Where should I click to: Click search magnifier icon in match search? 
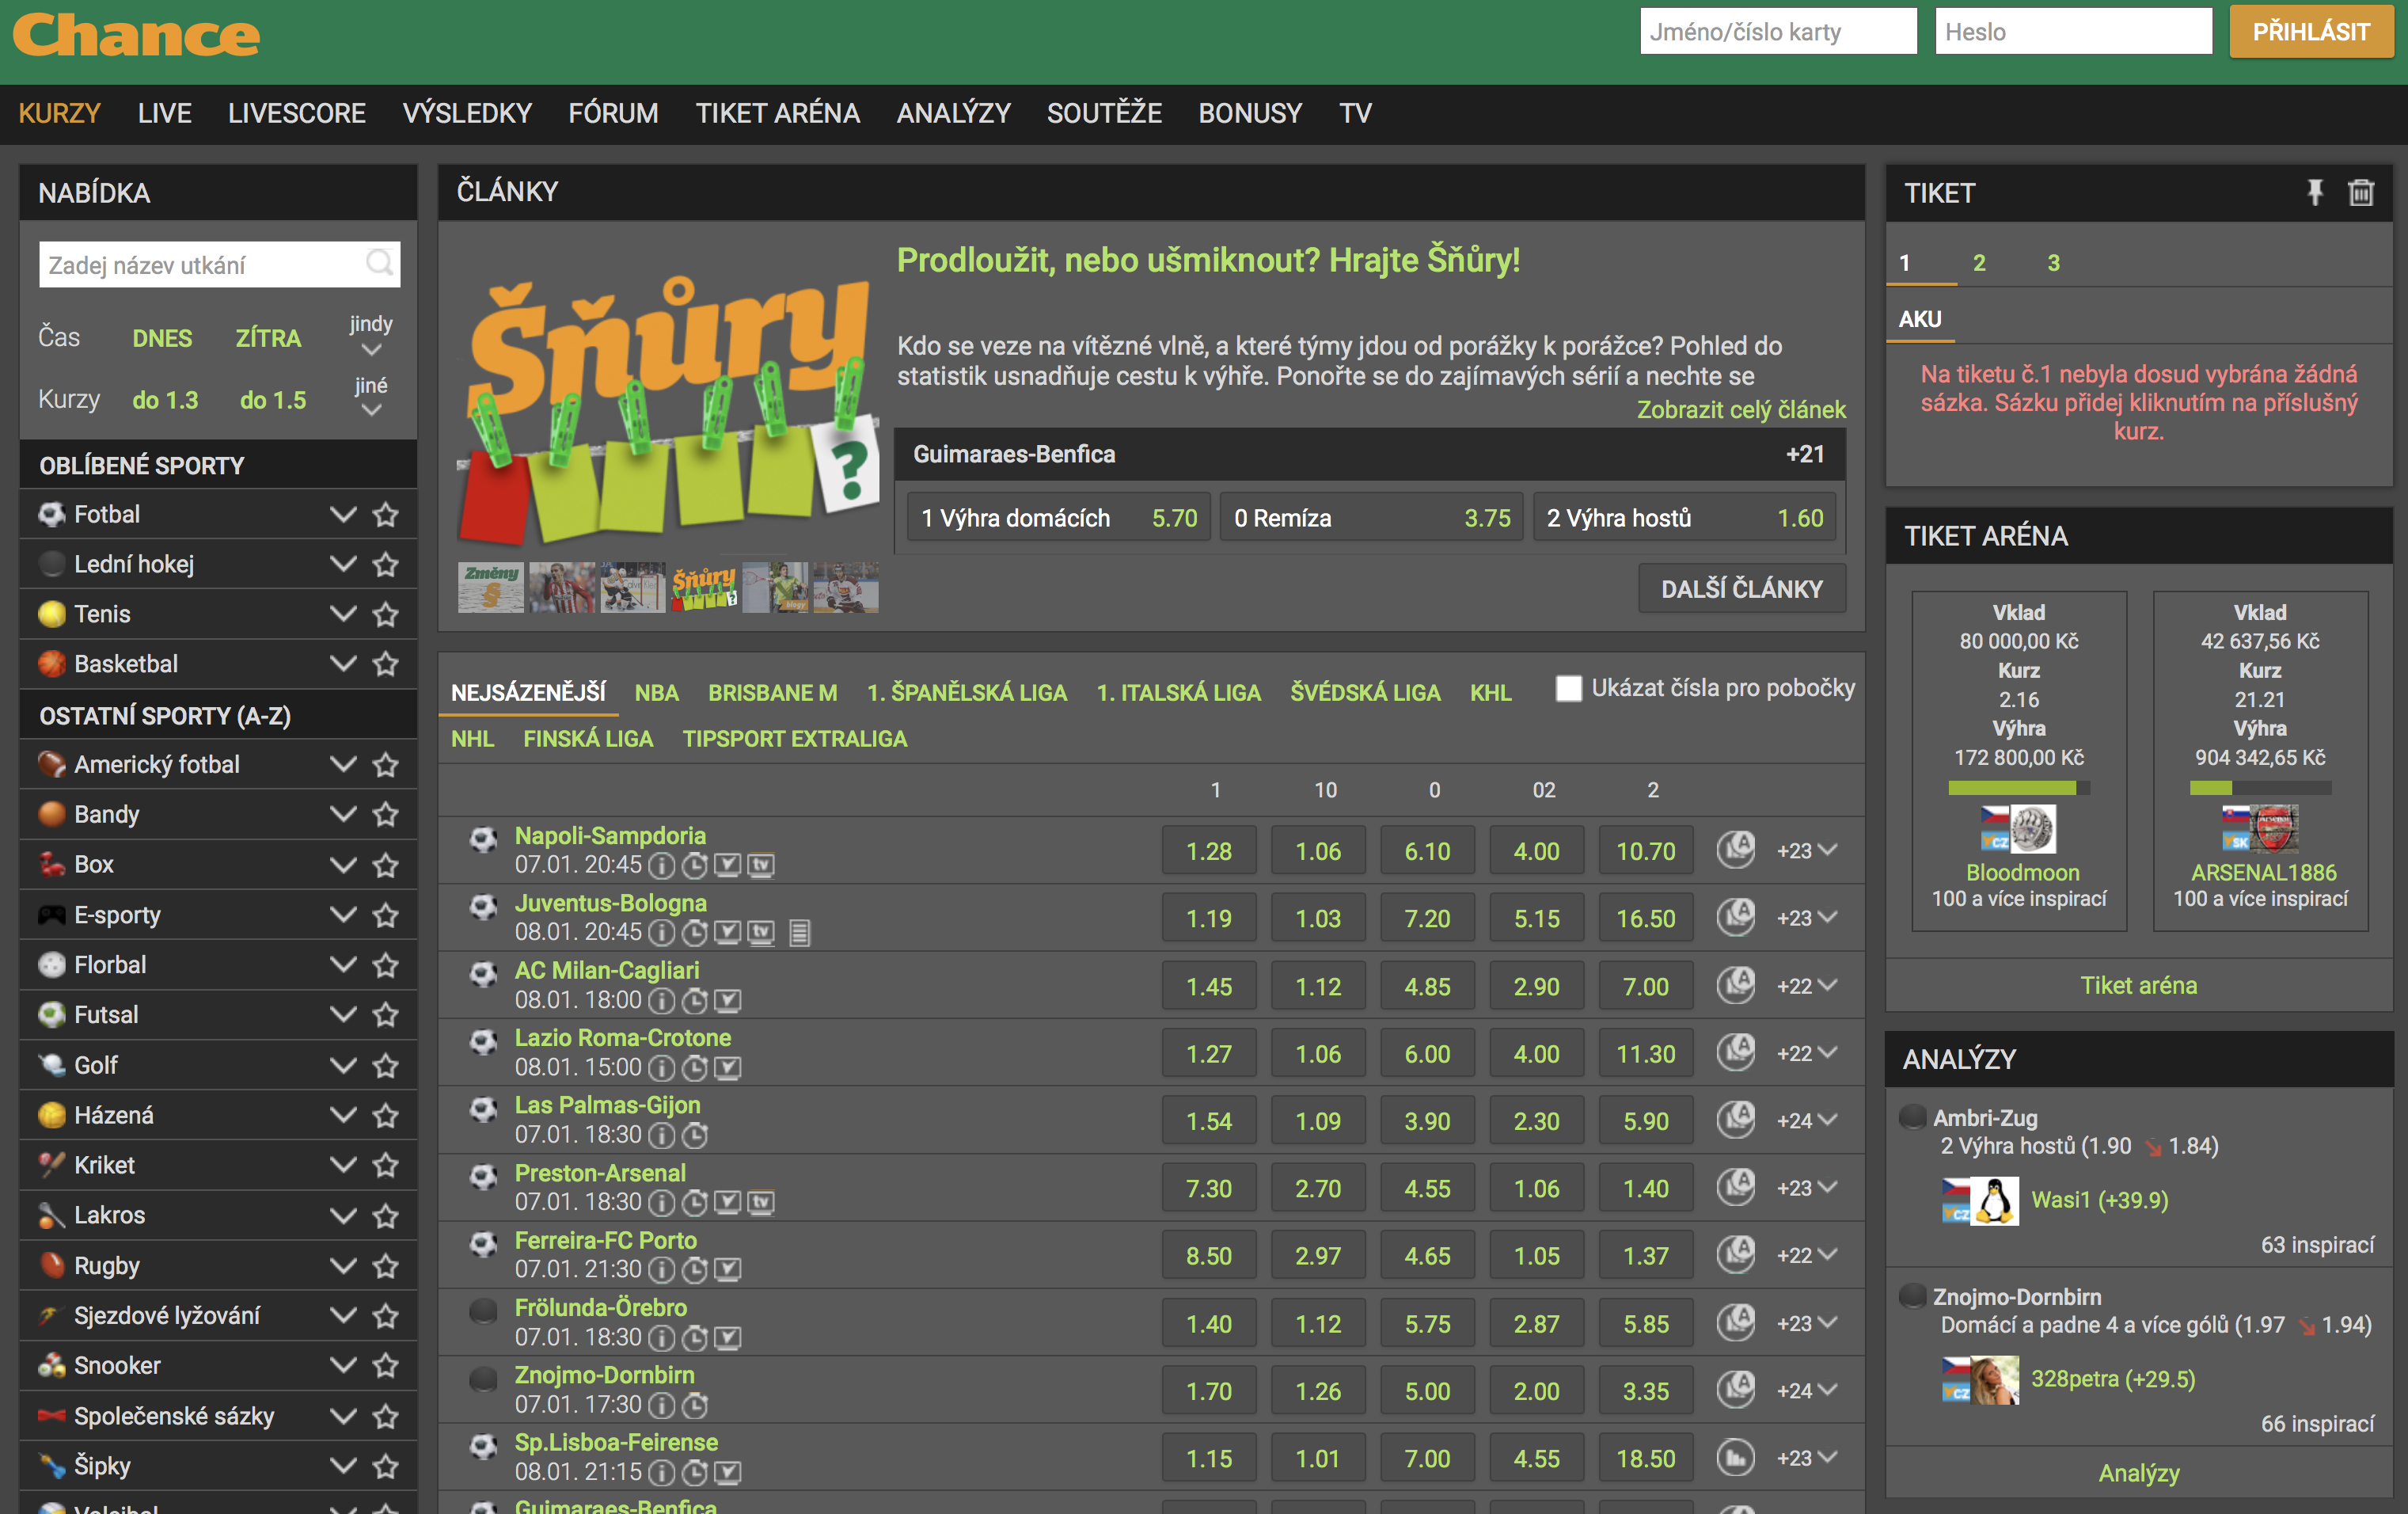click(379, 264)
